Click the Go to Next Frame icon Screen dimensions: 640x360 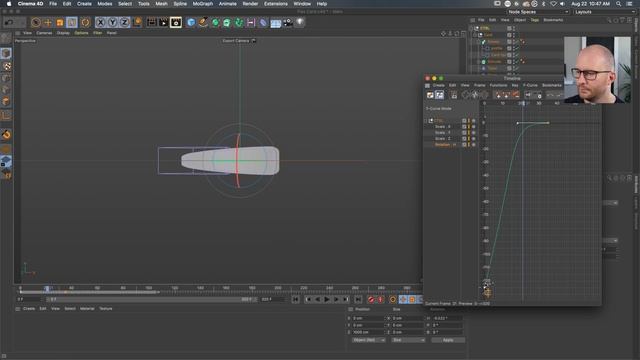click(336, 300)
